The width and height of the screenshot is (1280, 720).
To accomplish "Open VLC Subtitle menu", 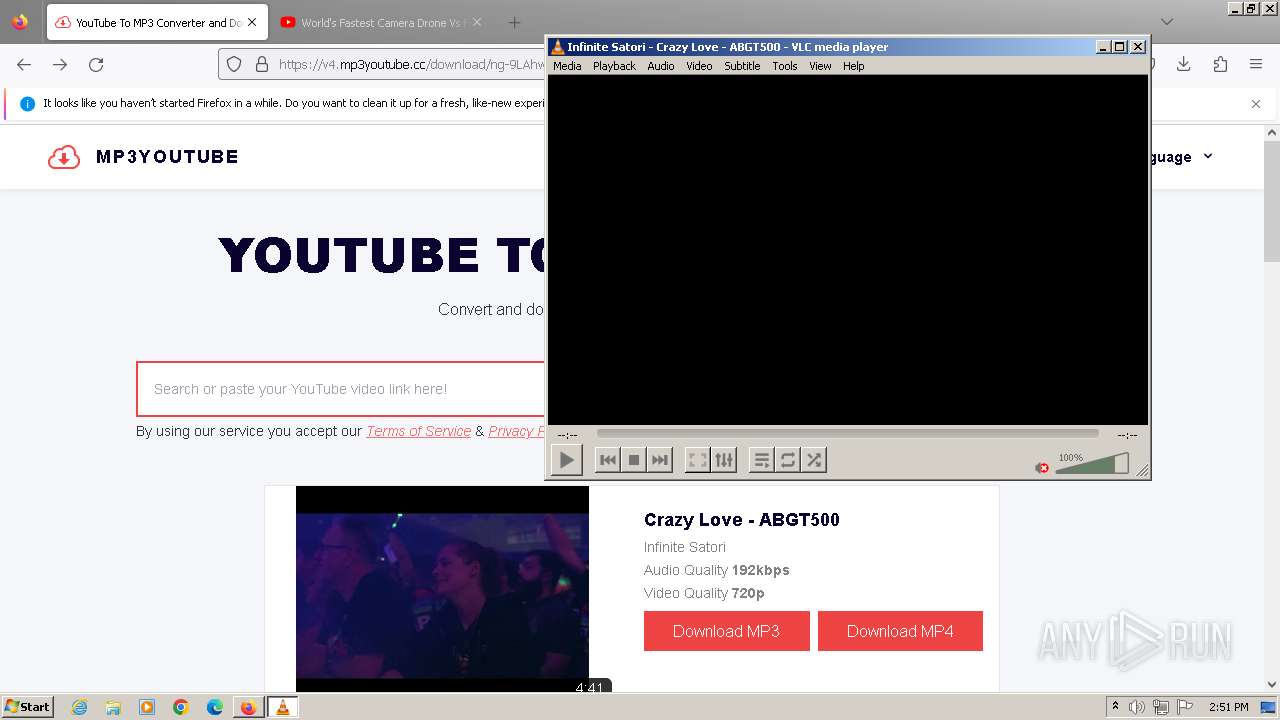I will coord(742,66).
